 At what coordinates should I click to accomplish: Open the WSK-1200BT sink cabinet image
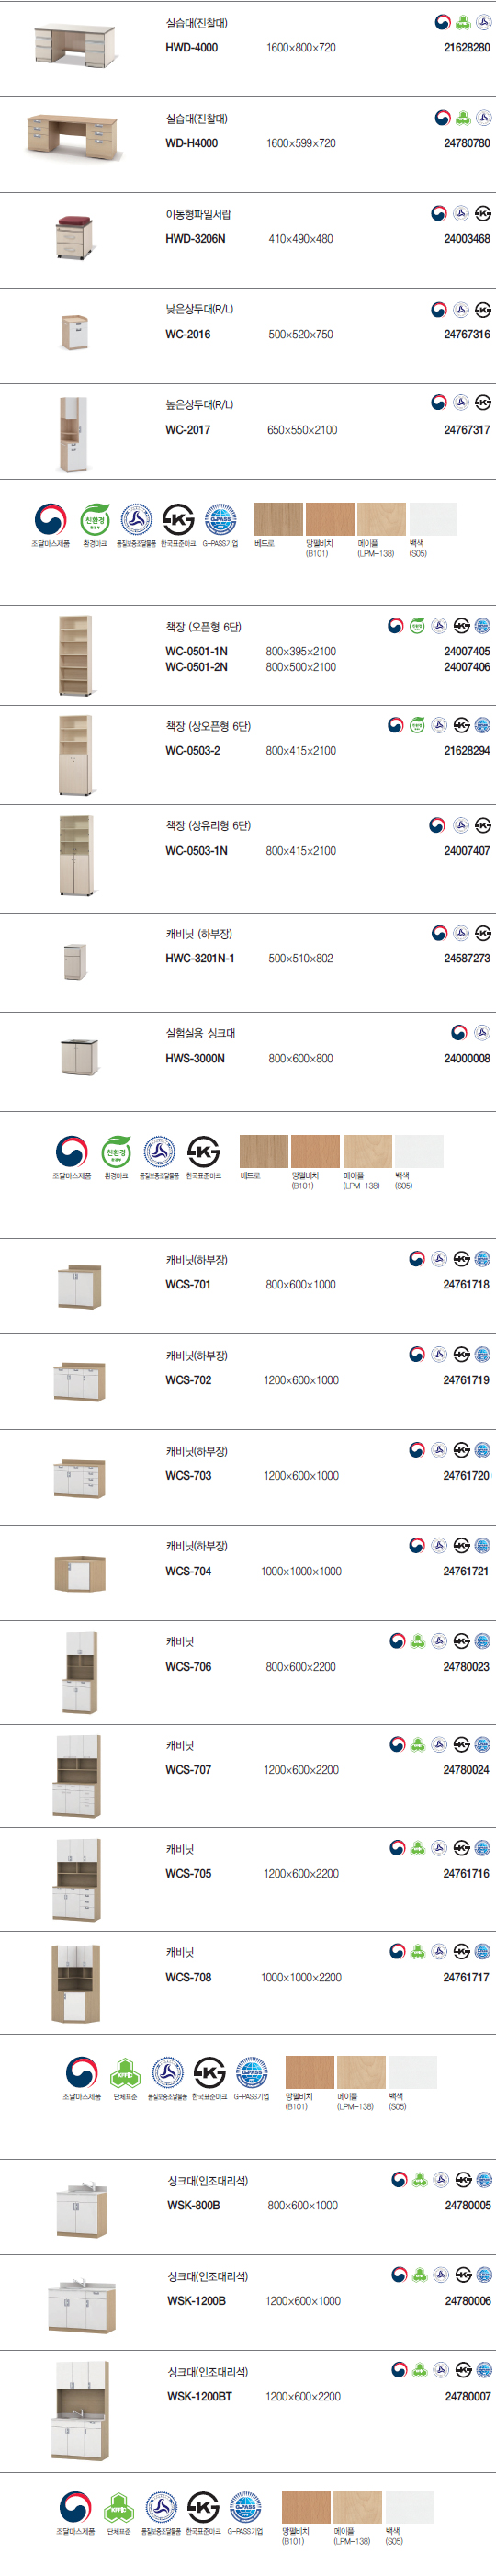80,2411
